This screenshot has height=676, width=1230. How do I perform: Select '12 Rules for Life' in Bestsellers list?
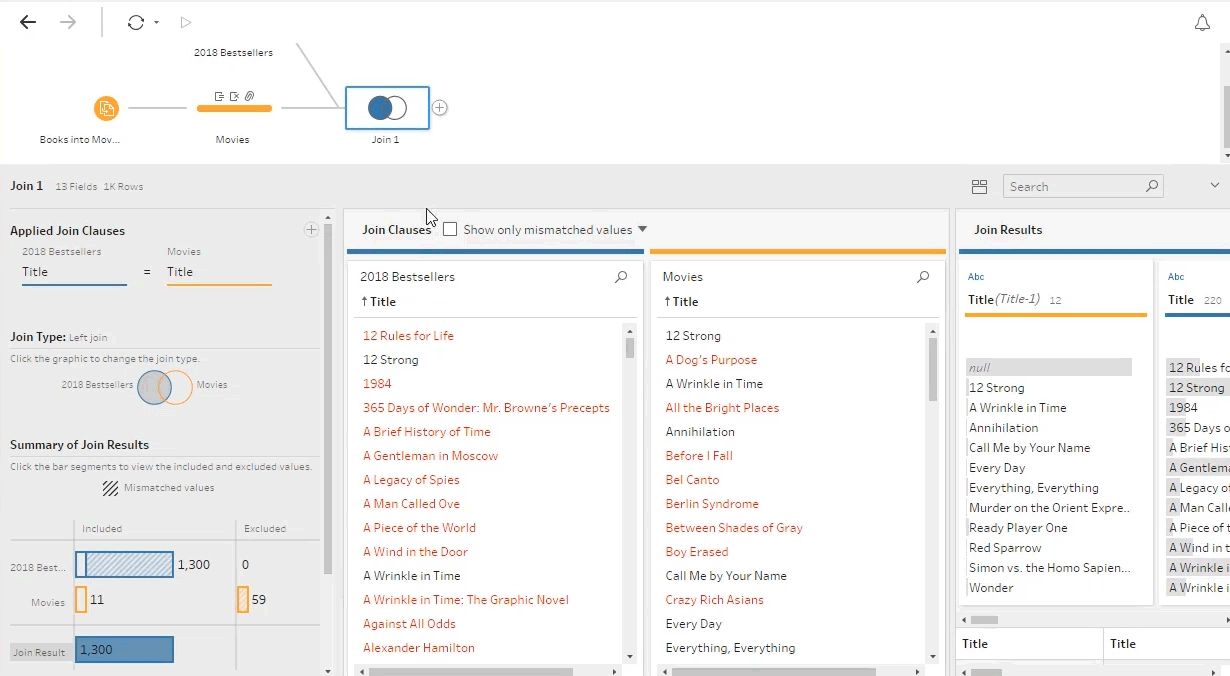coord(408,336)
